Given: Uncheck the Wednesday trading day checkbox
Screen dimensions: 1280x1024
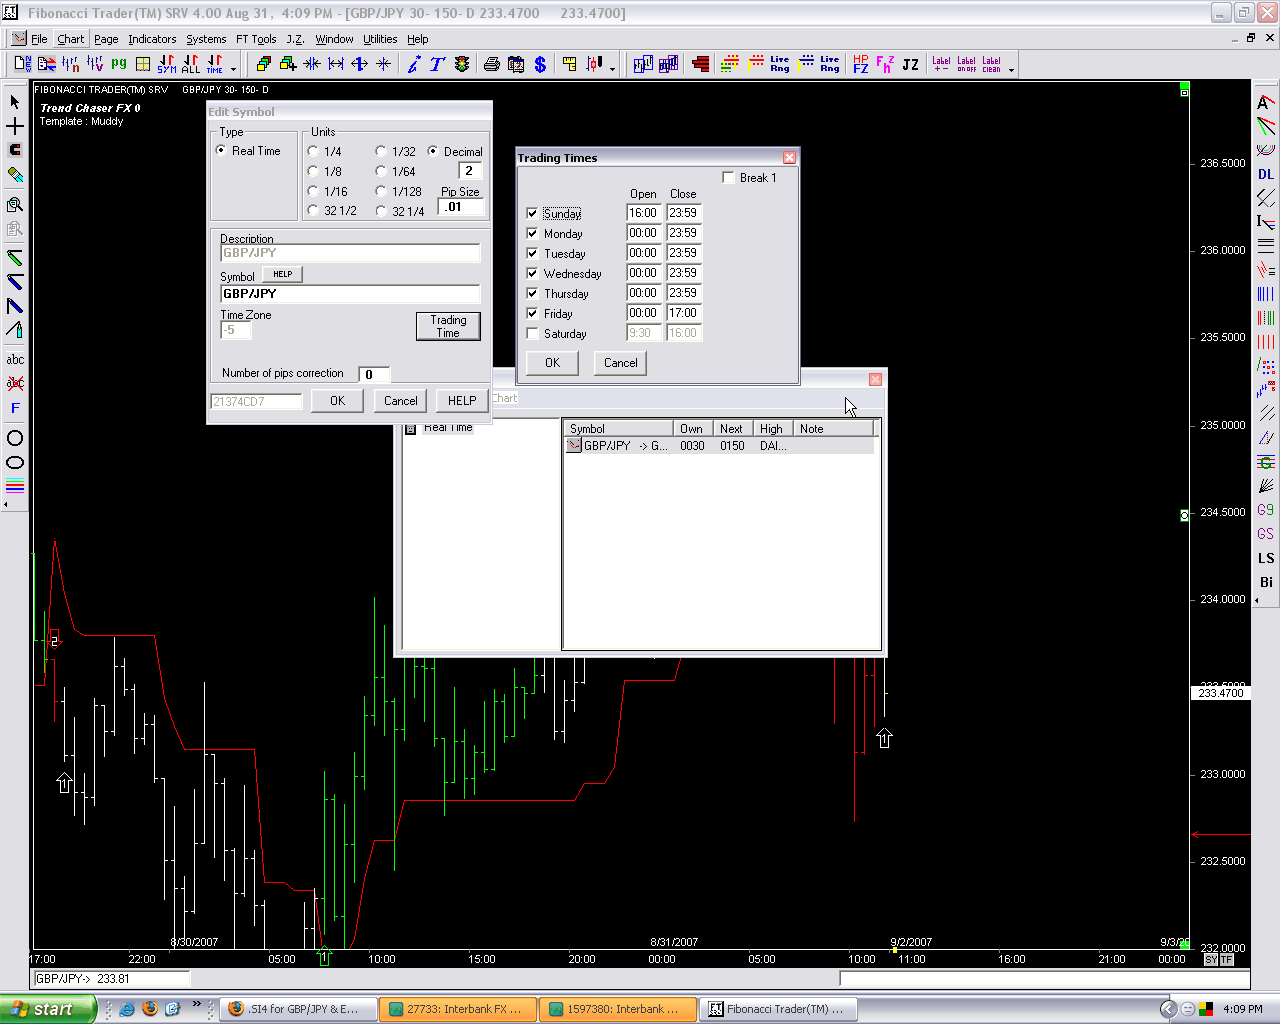Looking at the screenshot, I should tap(532, 273).
